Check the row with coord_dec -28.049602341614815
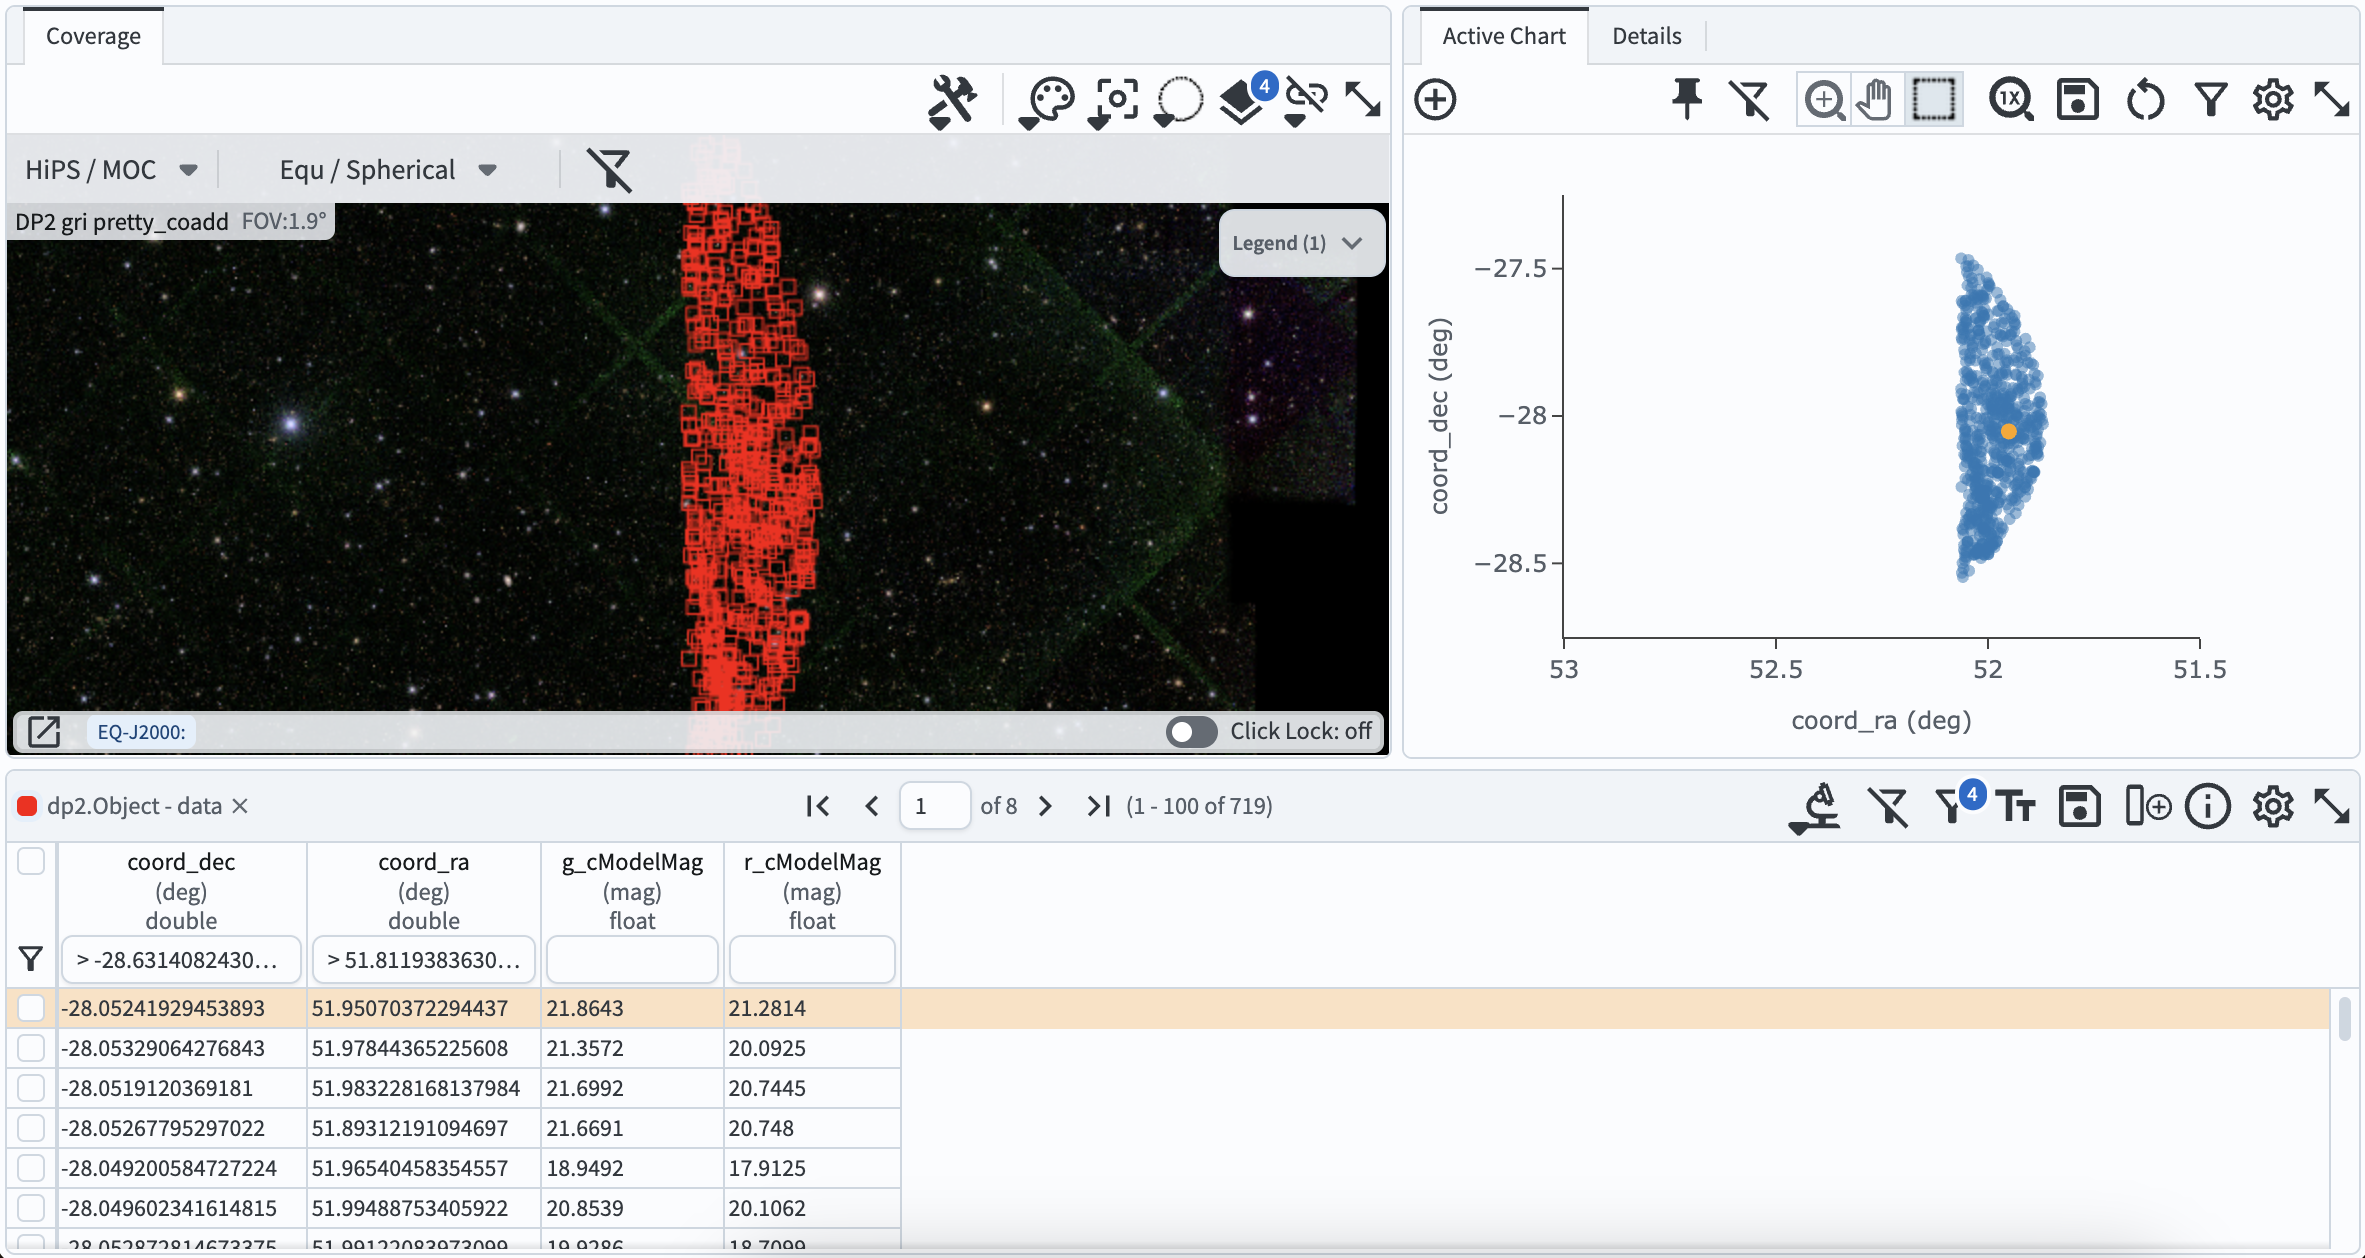The image size is (2365, 1258). [x=31, y=1208]
